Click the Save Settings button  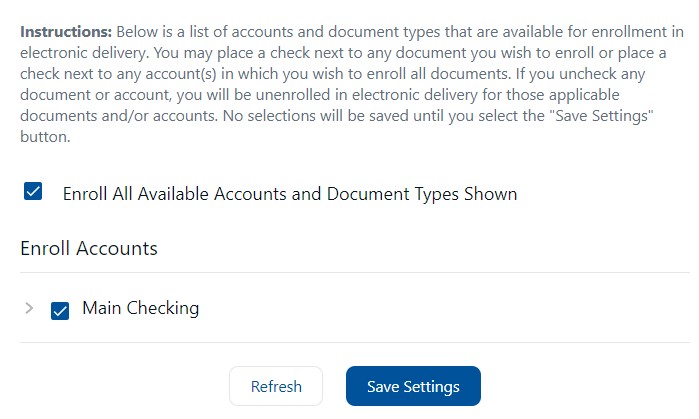(x=413, y=386)
